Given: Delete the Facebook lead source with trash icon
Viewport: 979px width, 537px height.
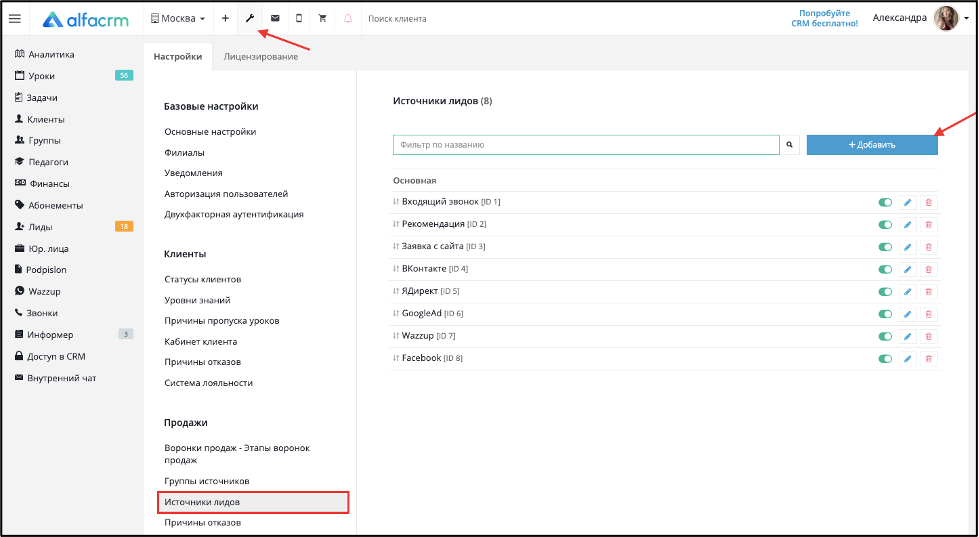Looking at the screenshot, I should coord(928,359).
